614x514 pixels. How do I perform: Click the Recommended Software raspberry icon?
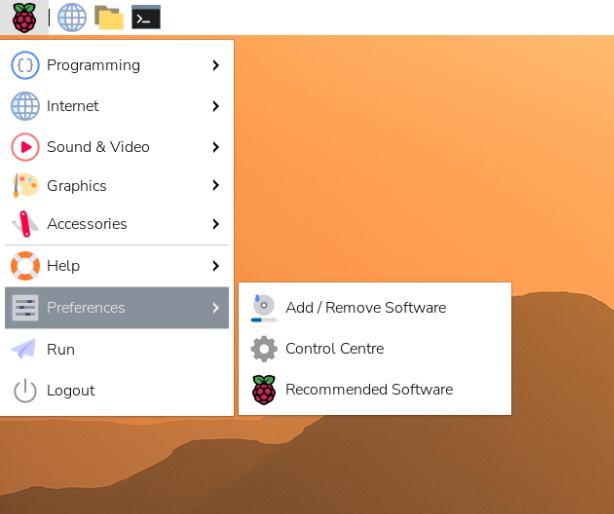click(264, 390)
